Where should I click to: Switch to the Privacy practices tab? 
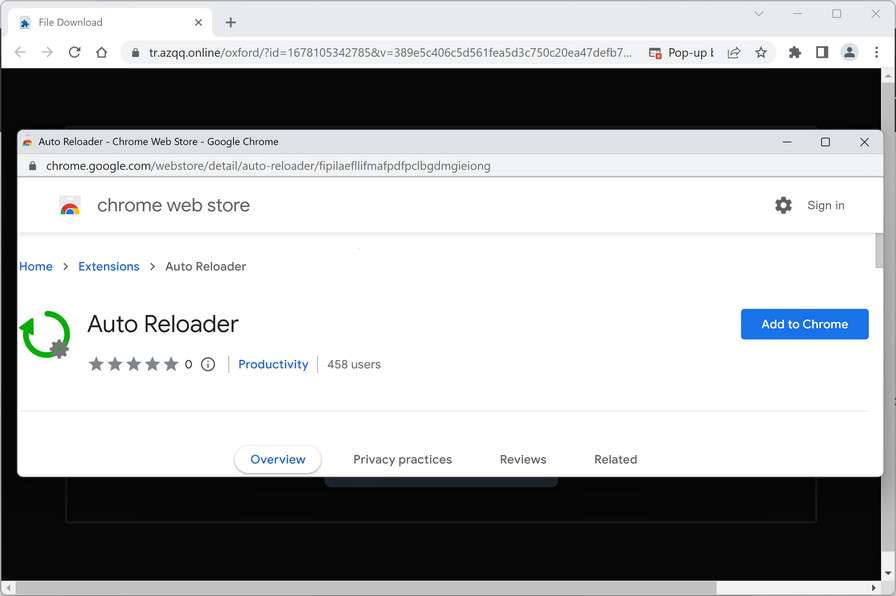[402, 459]
